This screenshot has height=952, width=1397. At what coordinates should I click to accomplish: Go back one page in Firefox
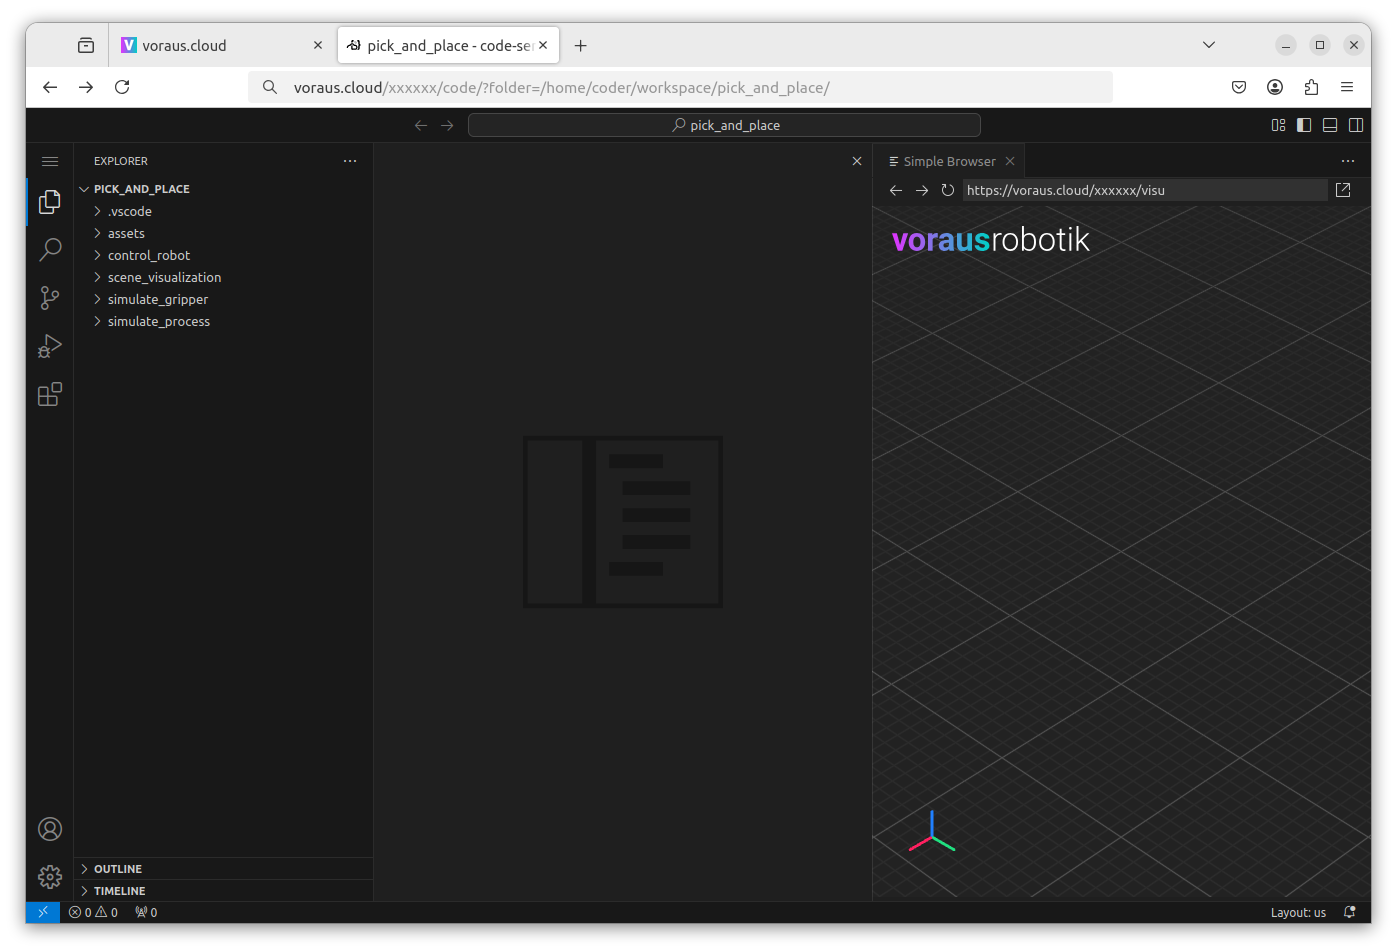[50, 87]
